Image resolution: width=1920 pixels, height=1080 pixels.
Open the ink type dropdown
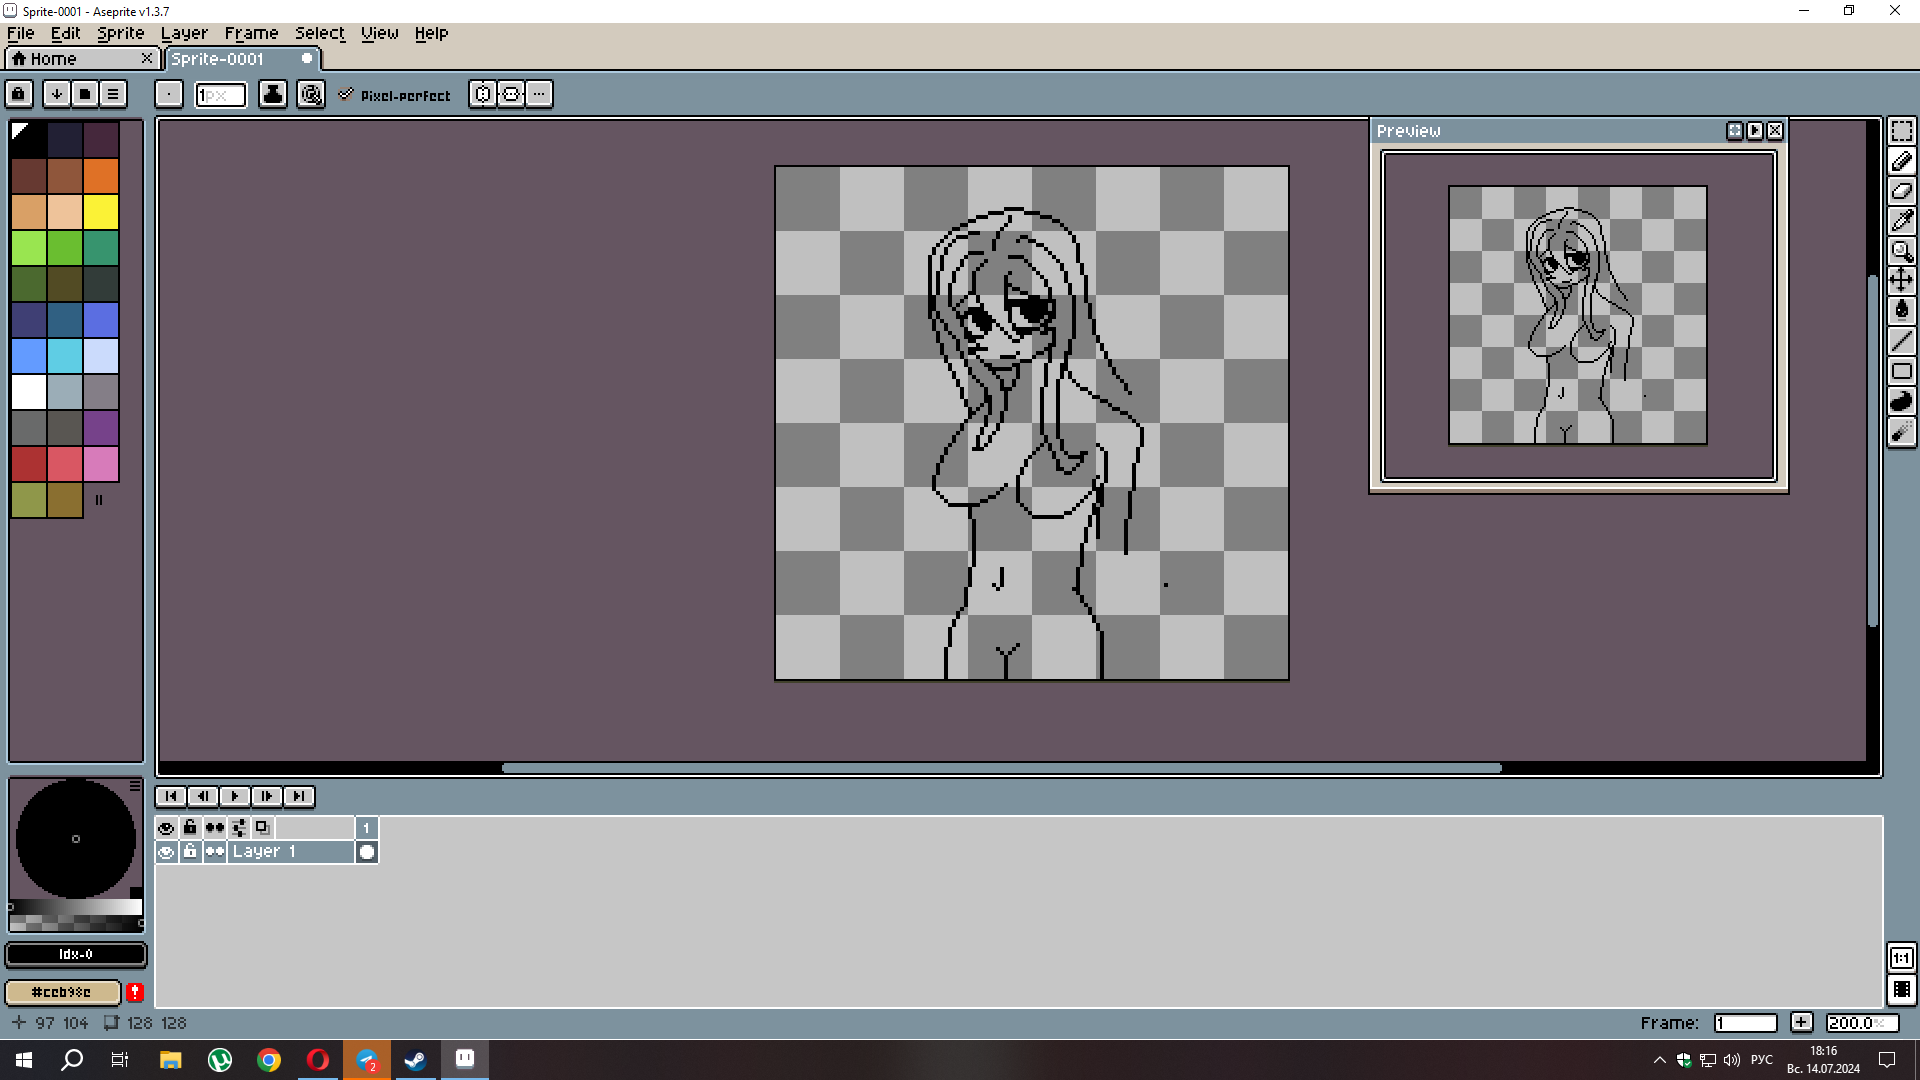273,94
